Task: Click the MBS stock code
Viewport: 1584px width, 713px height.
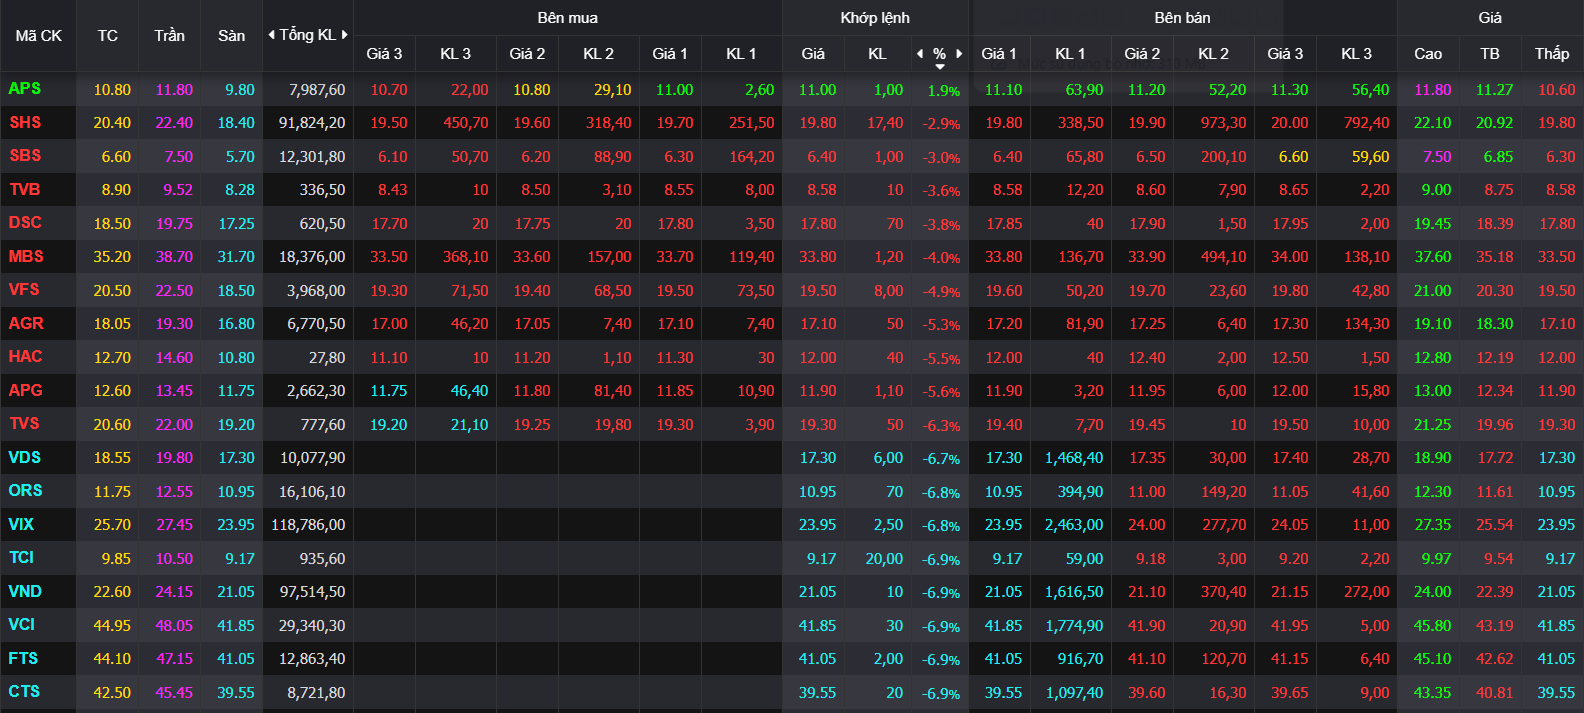Action: (26, 256)
